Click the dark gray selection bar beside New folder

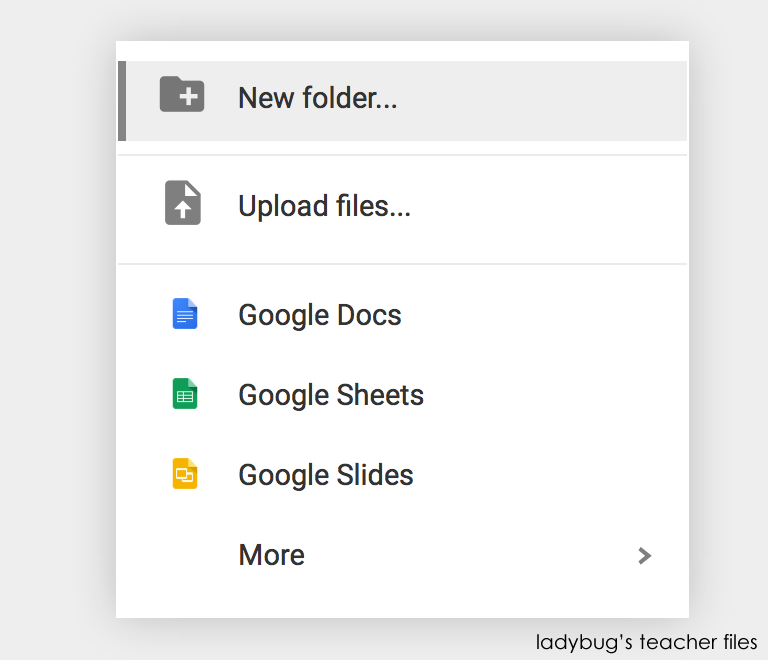click(x=122, y=100)
